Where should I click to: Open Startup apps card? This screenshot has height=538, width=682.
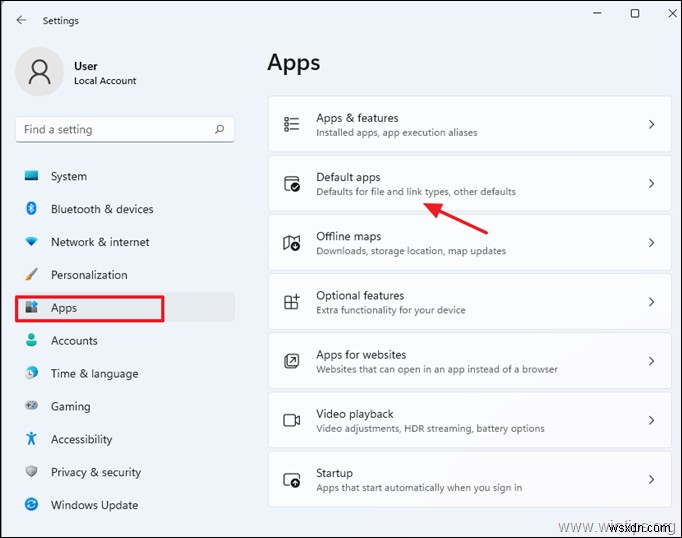[x=470, y=479]
